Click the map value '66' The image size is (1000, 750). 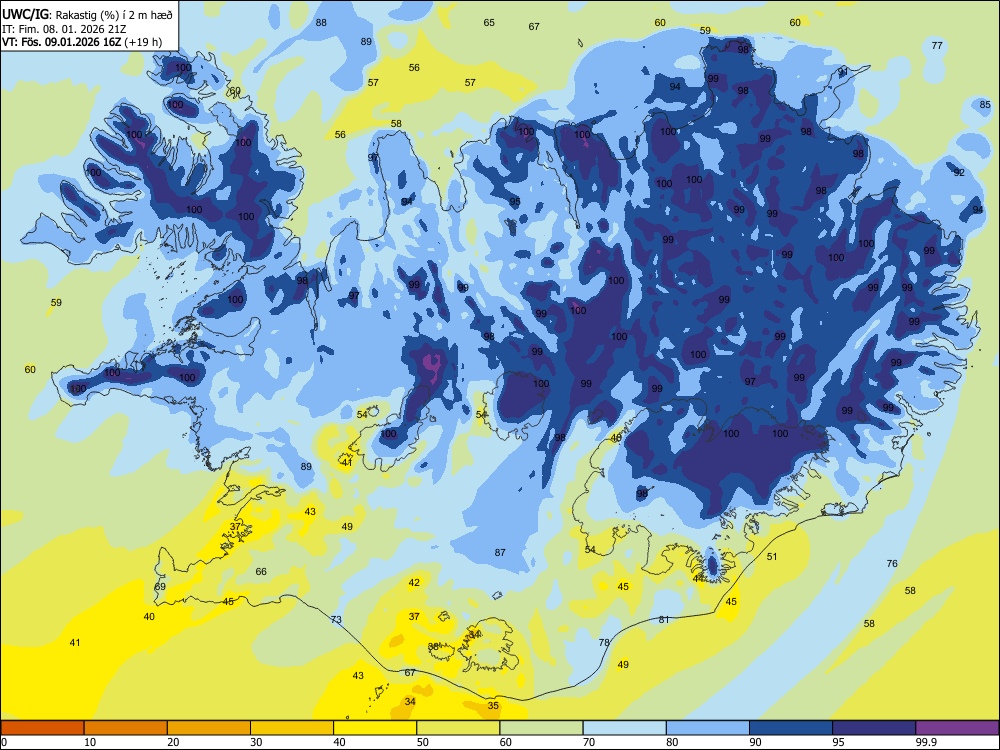(261, 571)
